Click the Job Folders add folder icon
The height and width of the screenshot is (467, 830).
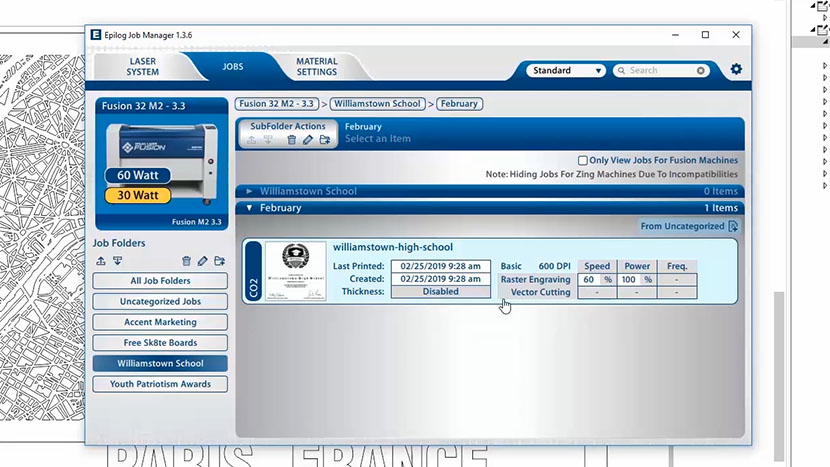(x=219, y=261)
